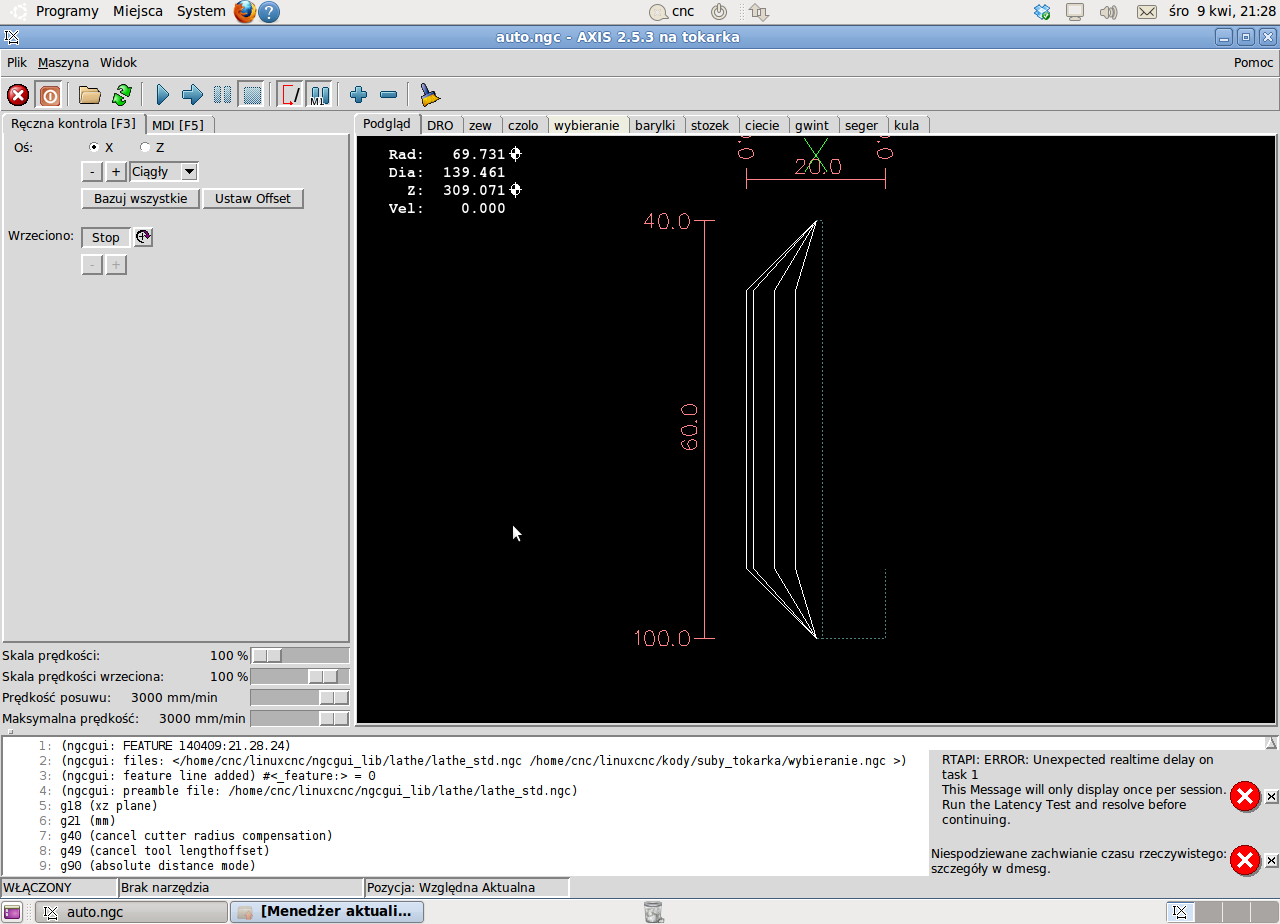Select X axis radio button
The image size is (1280, 924).
click(94, 147)
